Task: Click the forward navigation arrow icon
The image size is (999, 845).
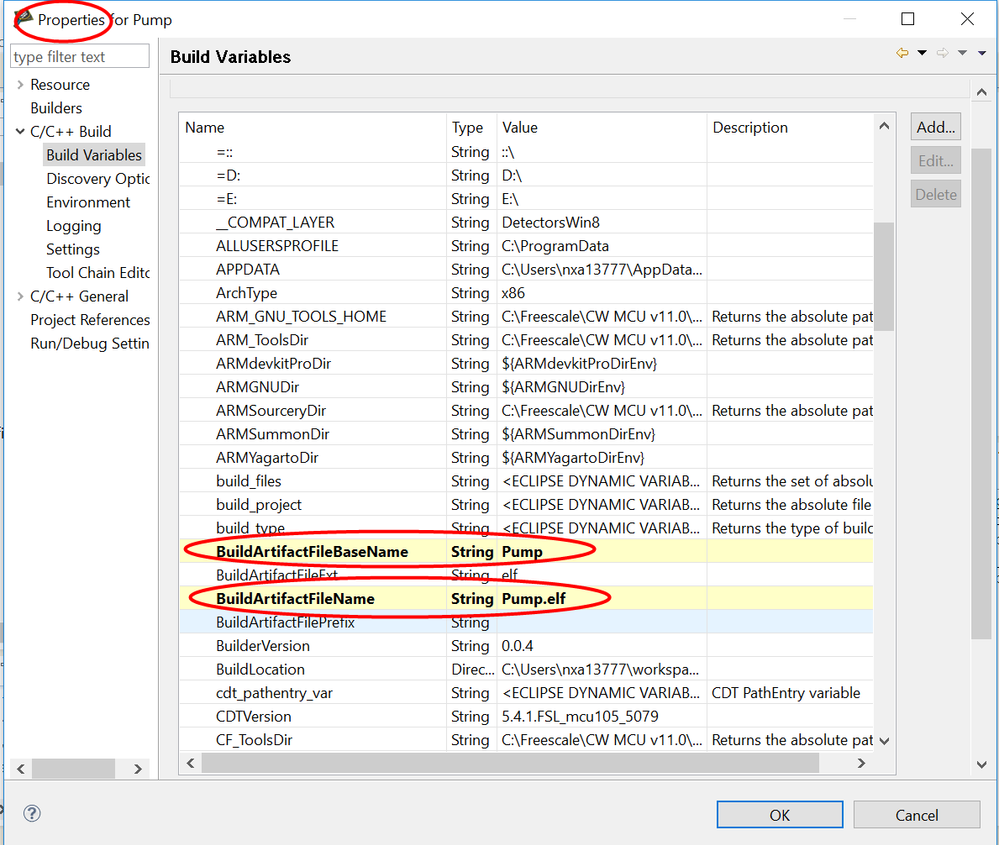Action: (942, 53)
